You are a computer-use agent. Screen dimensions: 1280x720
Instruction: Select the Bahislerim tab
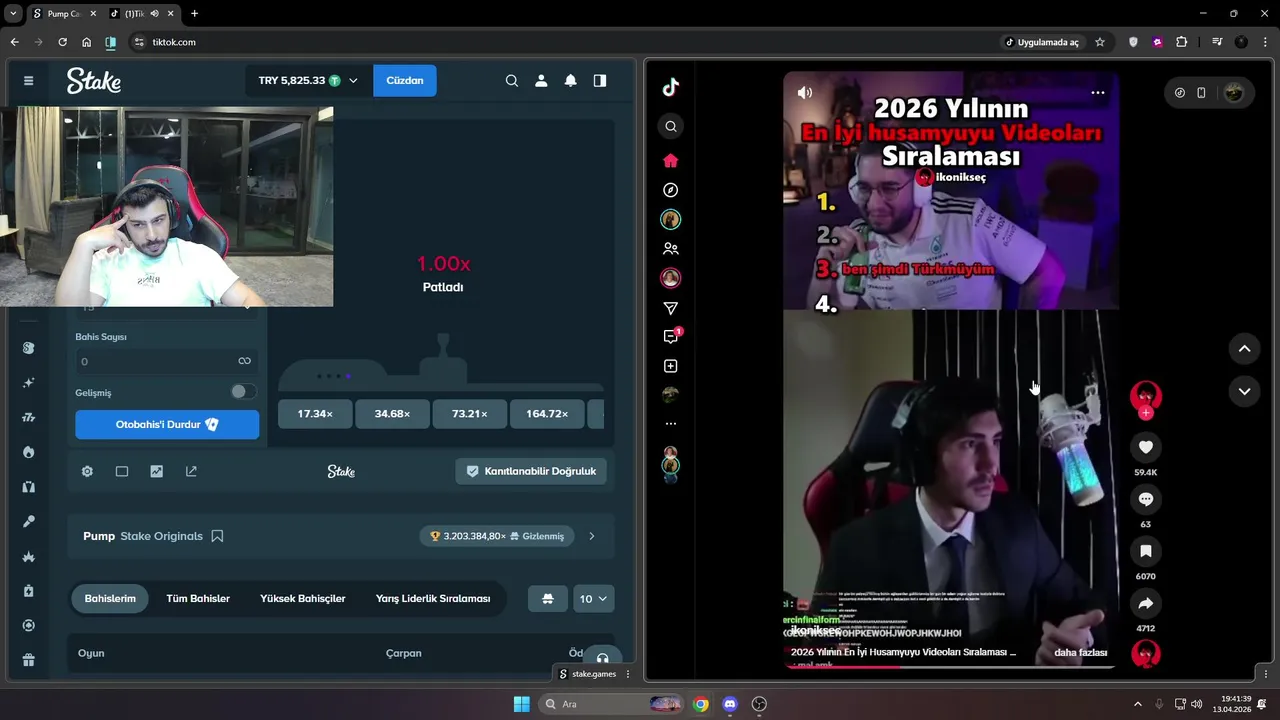click(x=110, y=599)
